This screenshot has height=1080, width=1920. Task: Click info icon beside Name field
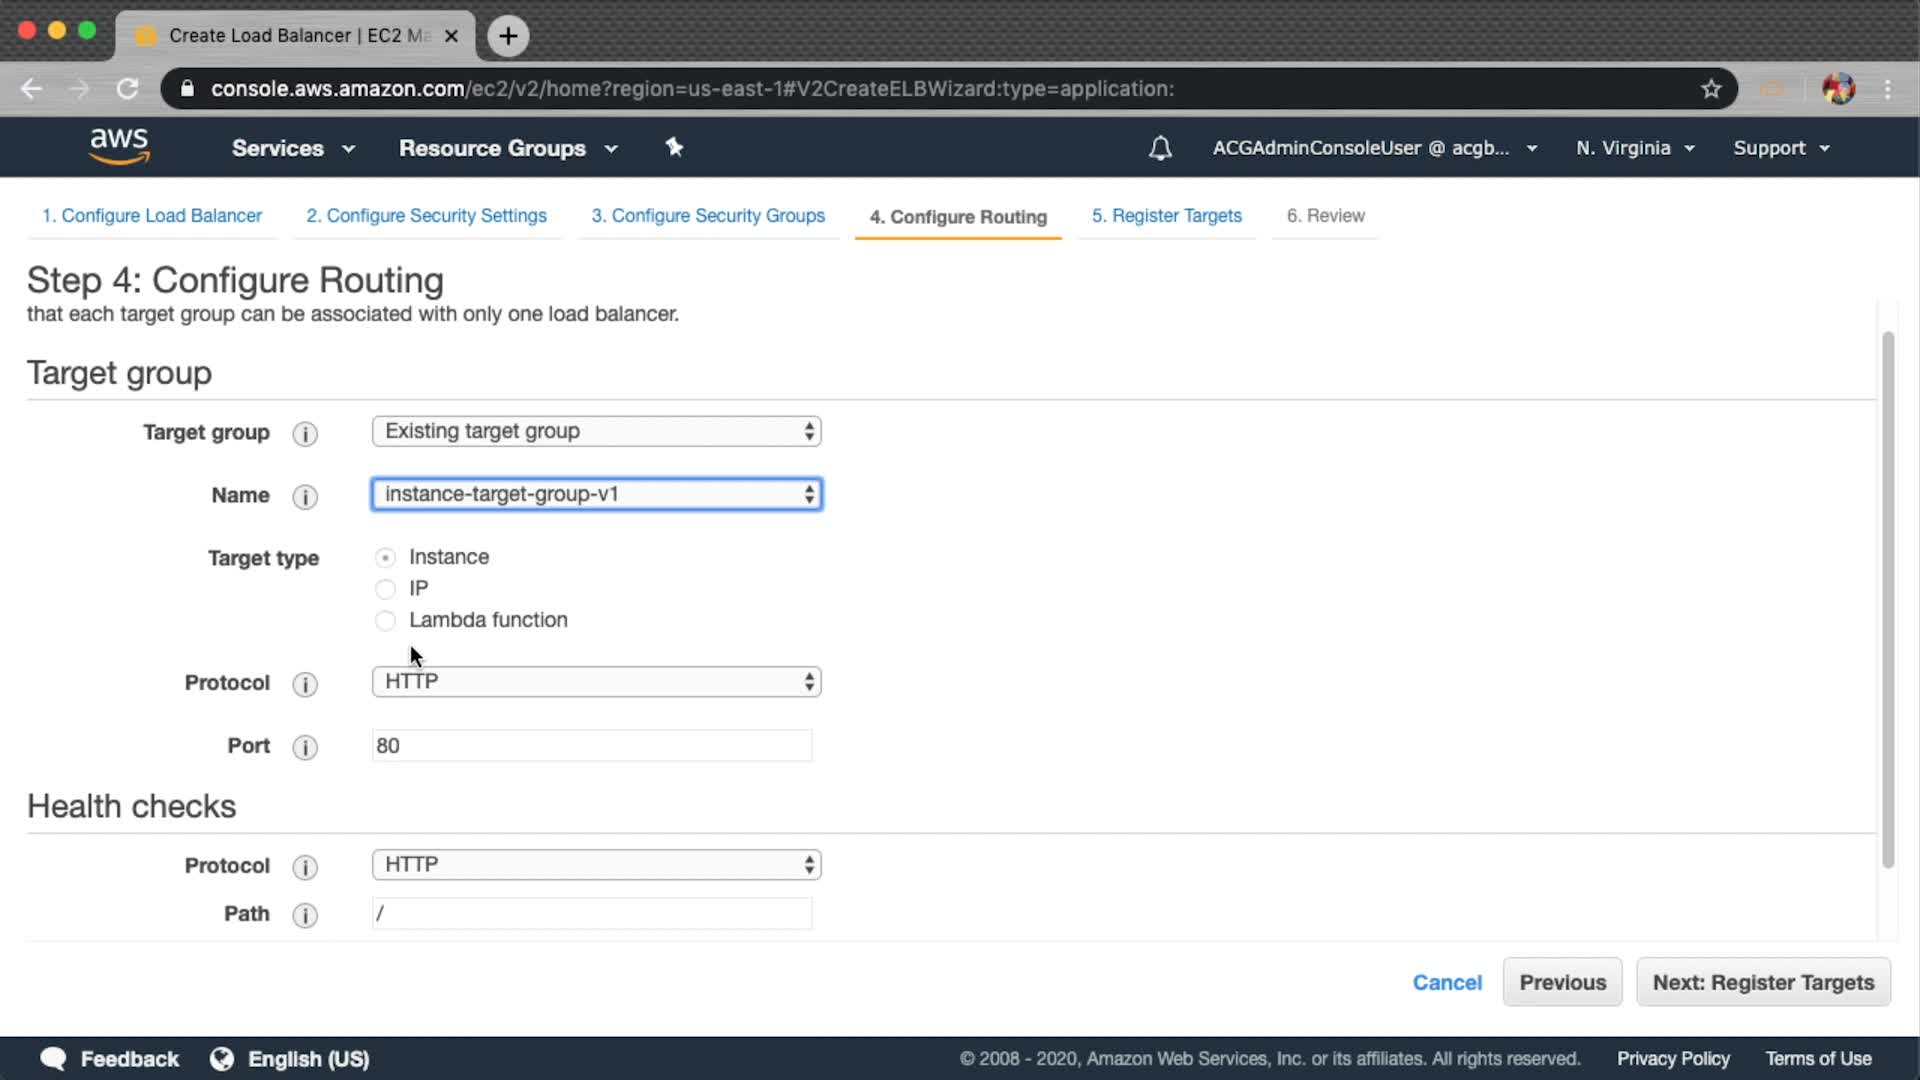[x=305, y=496]
